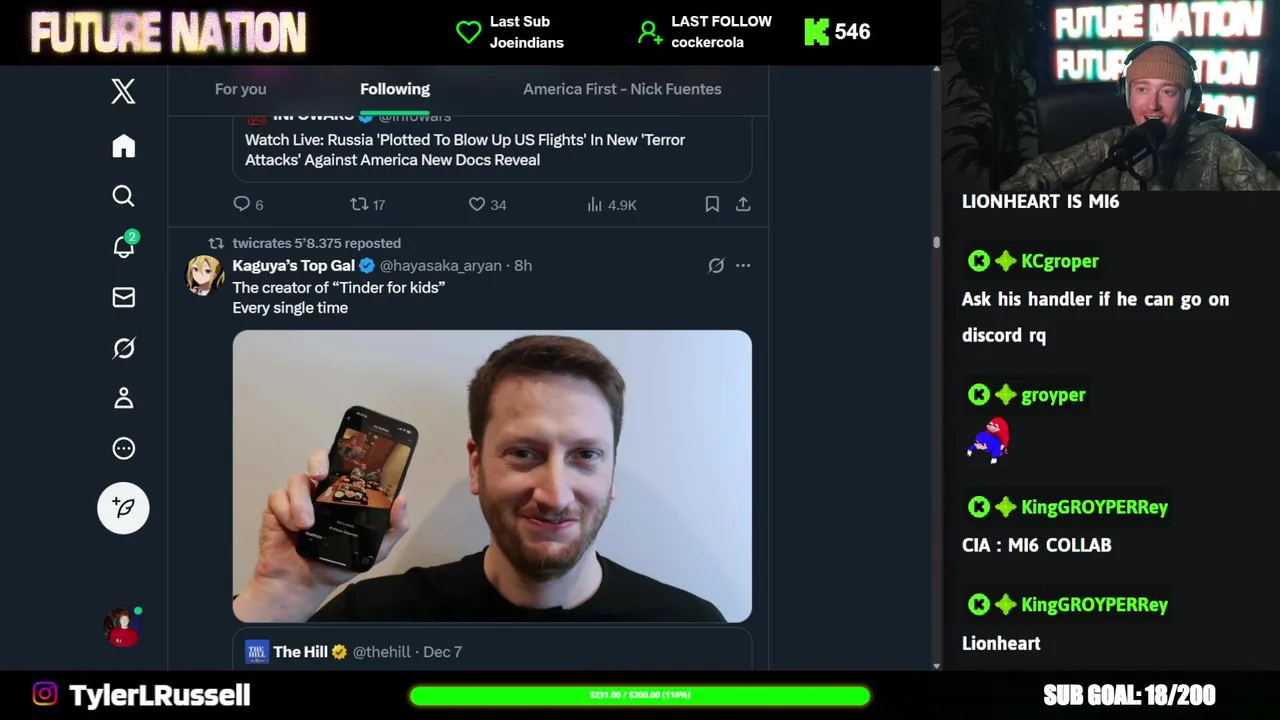The height and width of the screenshot is (720, 1280).
Task: Share the Infowars post
Action: point(743,204)
